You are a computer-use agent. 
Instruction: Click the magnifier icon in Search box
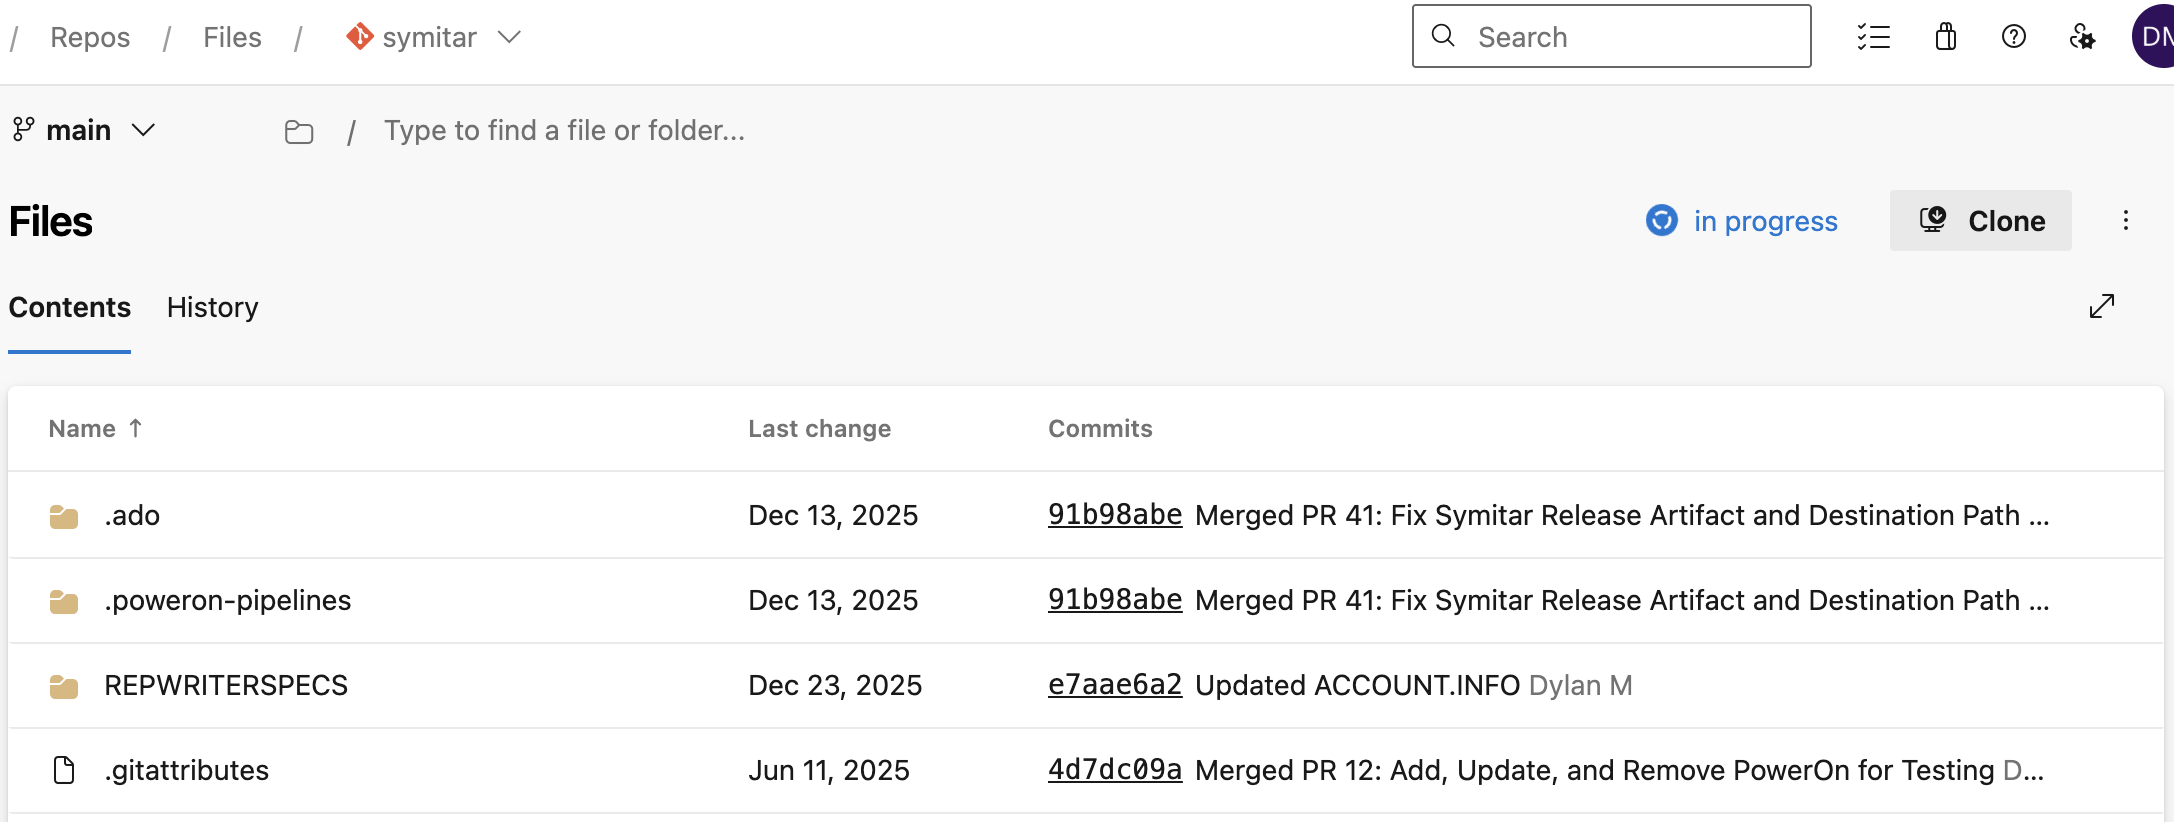(1443, 36)
